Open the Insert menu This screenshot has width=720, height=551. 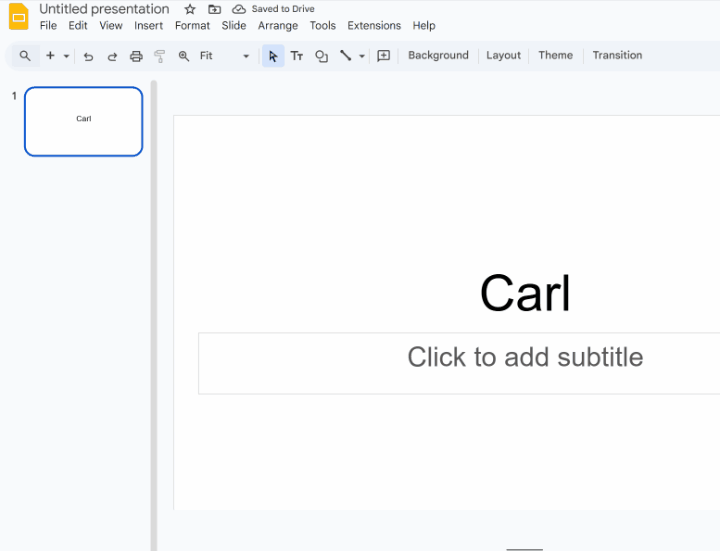(x=148, y=26)
